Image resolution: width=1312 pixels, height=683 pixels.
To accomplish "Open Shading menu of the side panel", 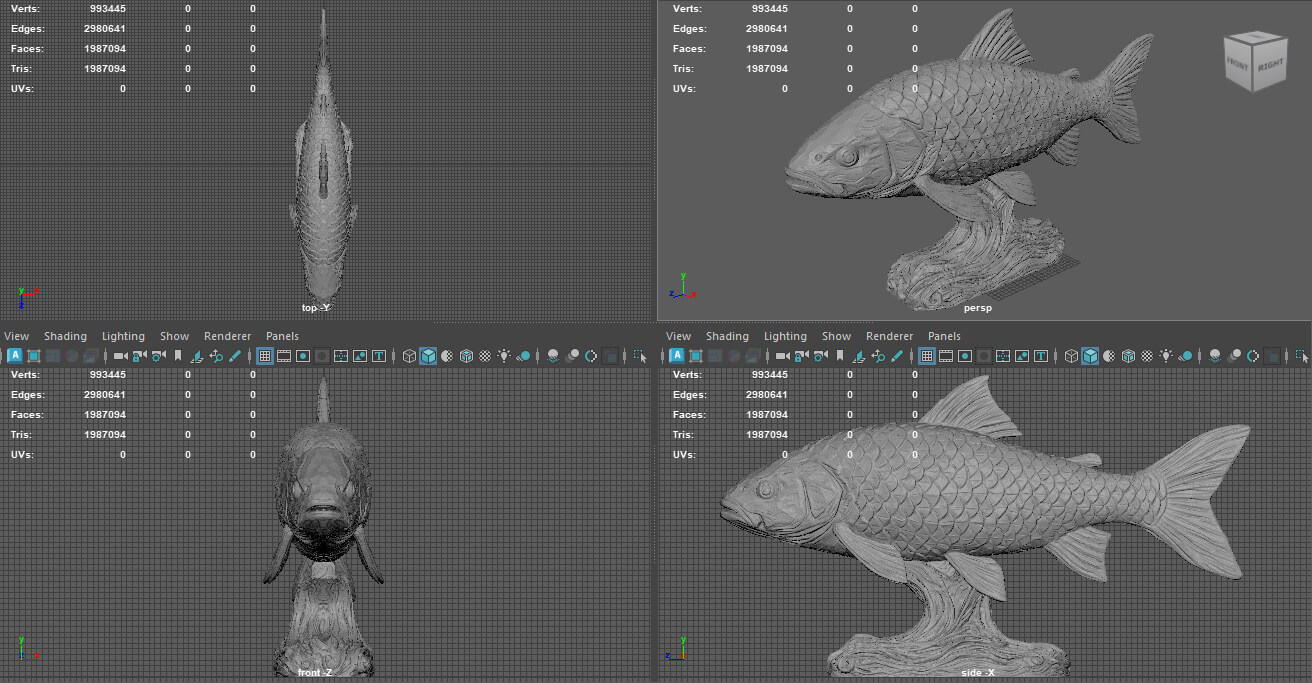I will pos(727,336).
